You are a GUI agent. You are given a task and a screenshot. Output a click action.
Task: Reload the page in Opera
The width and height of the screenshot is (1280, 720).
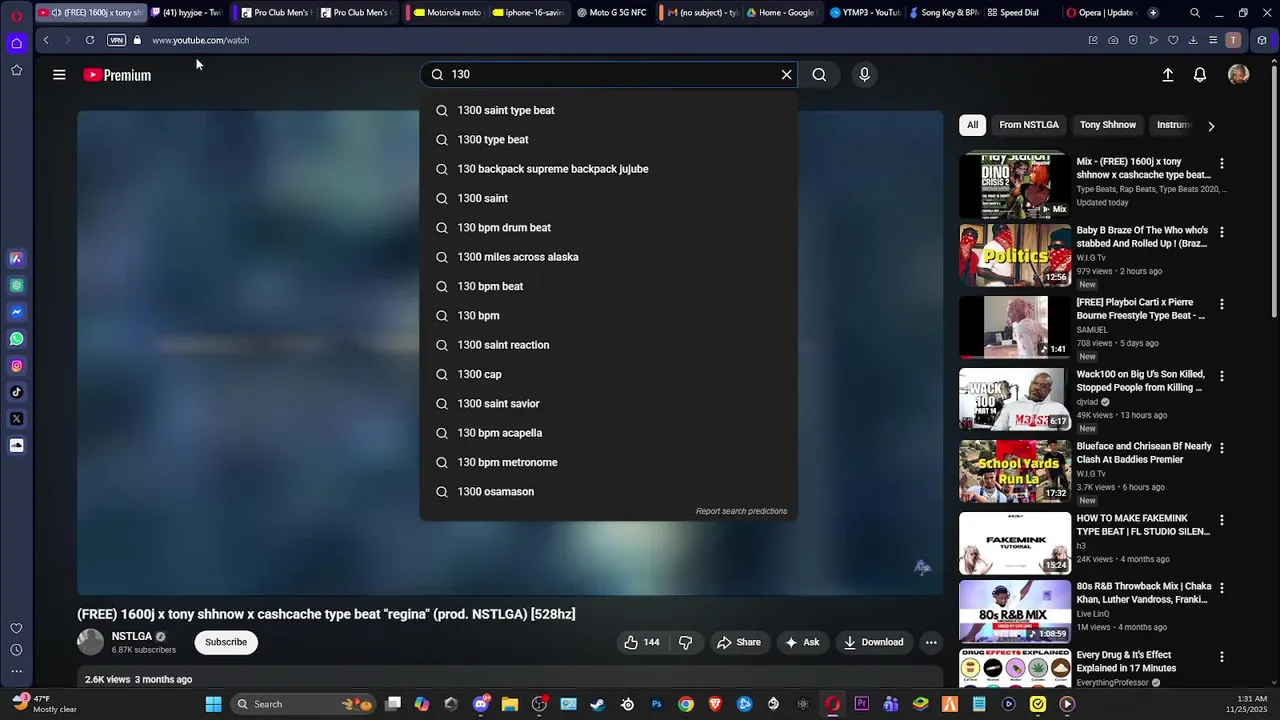click(90, 40)
